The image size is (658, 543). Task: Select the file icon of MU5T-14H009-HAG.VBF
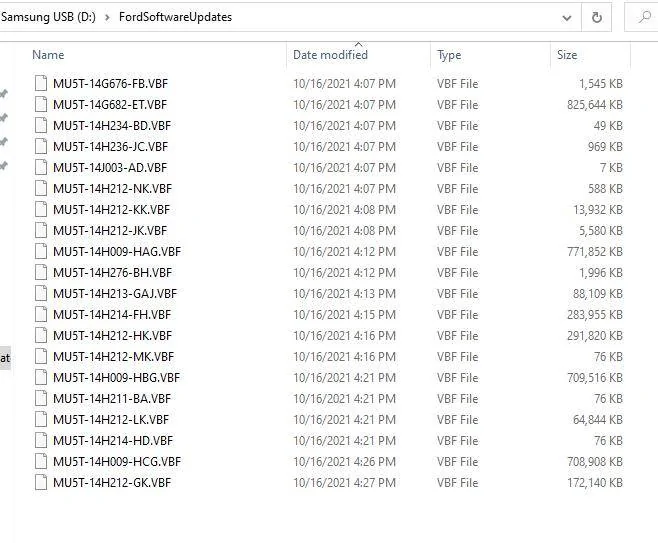click(x=41, y=251)
